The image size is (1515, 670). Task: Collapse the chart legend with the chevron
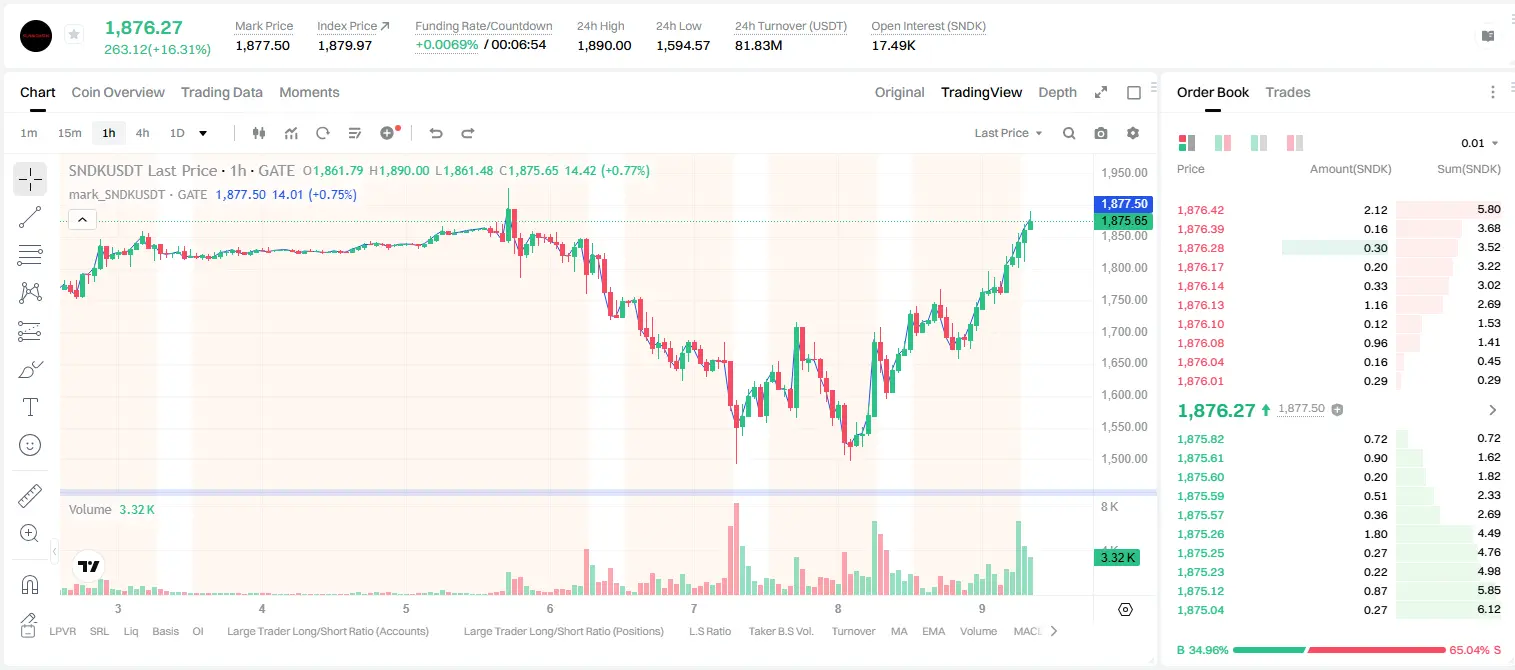(82, 219)
